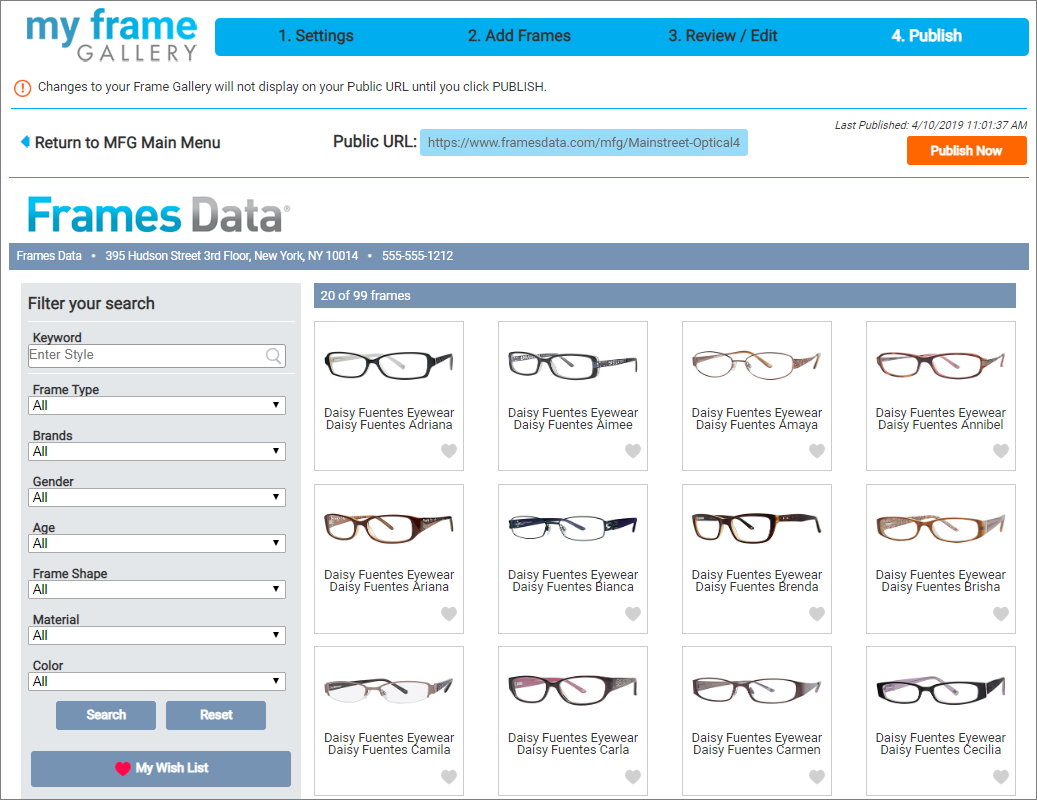This screenshot has width=1037, height=800.
Task: Click the Frames Data logo
Action: pos(158,215)
